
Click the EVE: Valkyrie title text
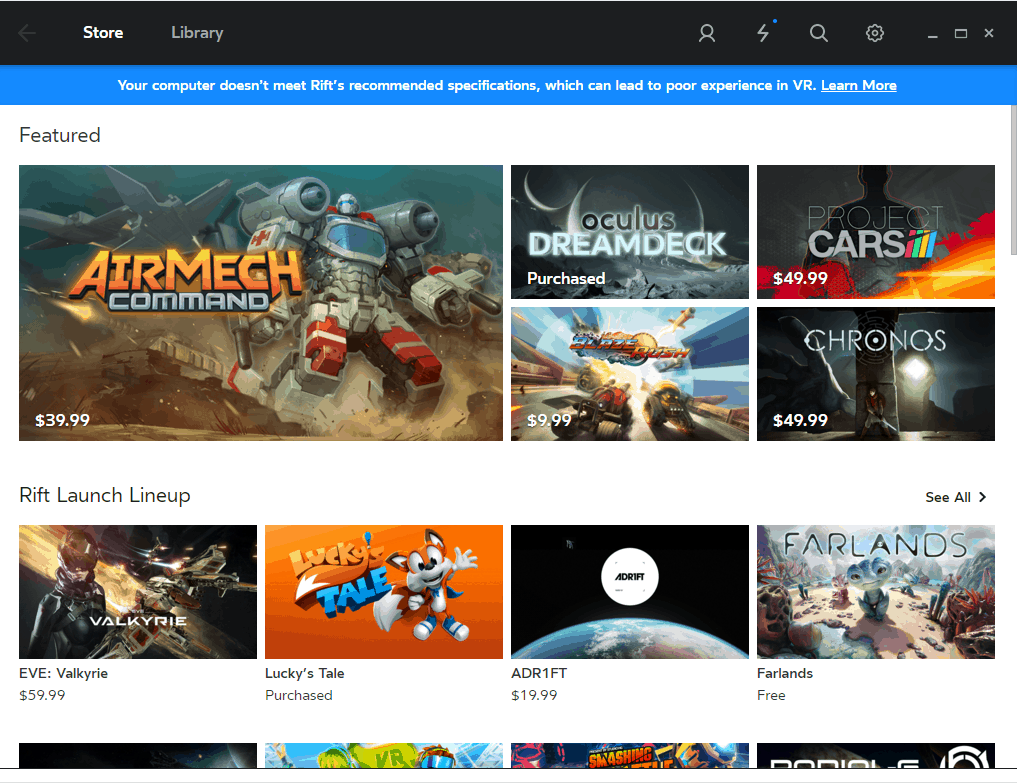click(64, 673)
